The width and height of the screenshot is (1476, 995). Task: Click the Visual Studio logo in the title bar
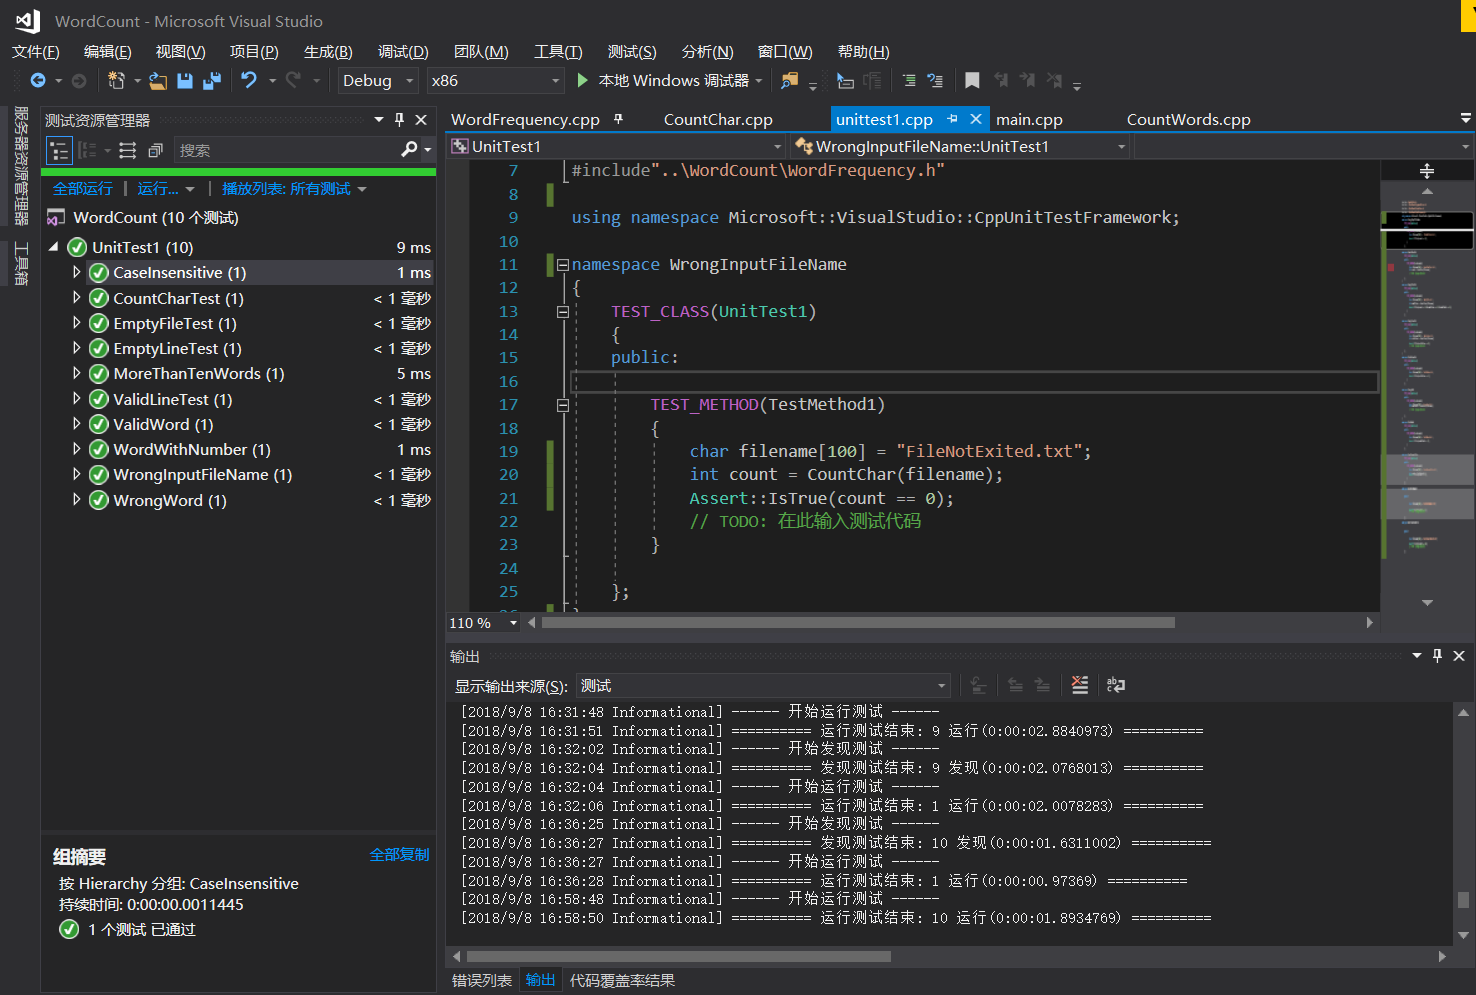coord(27,20)
